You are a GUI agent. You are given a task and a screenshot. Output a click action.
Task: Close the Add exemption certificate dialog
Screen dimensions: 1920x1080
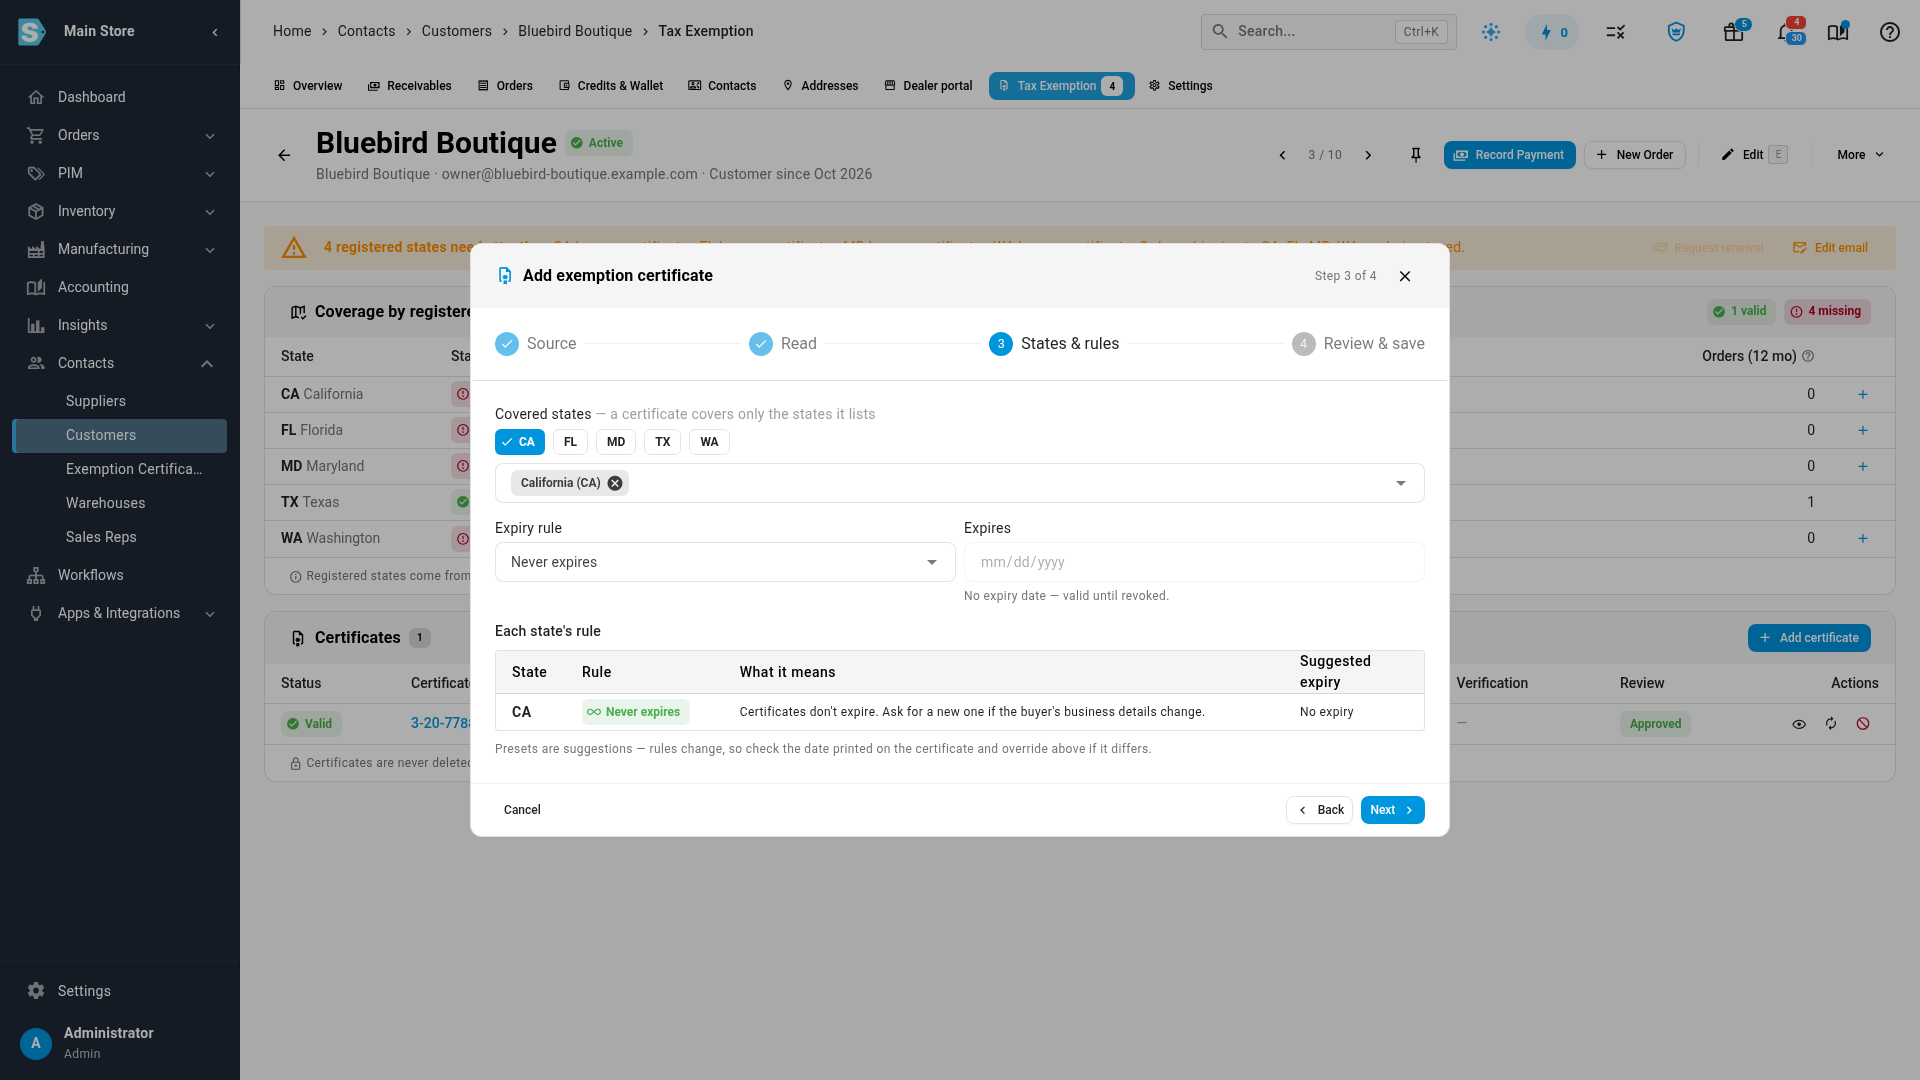[1404, 276]
